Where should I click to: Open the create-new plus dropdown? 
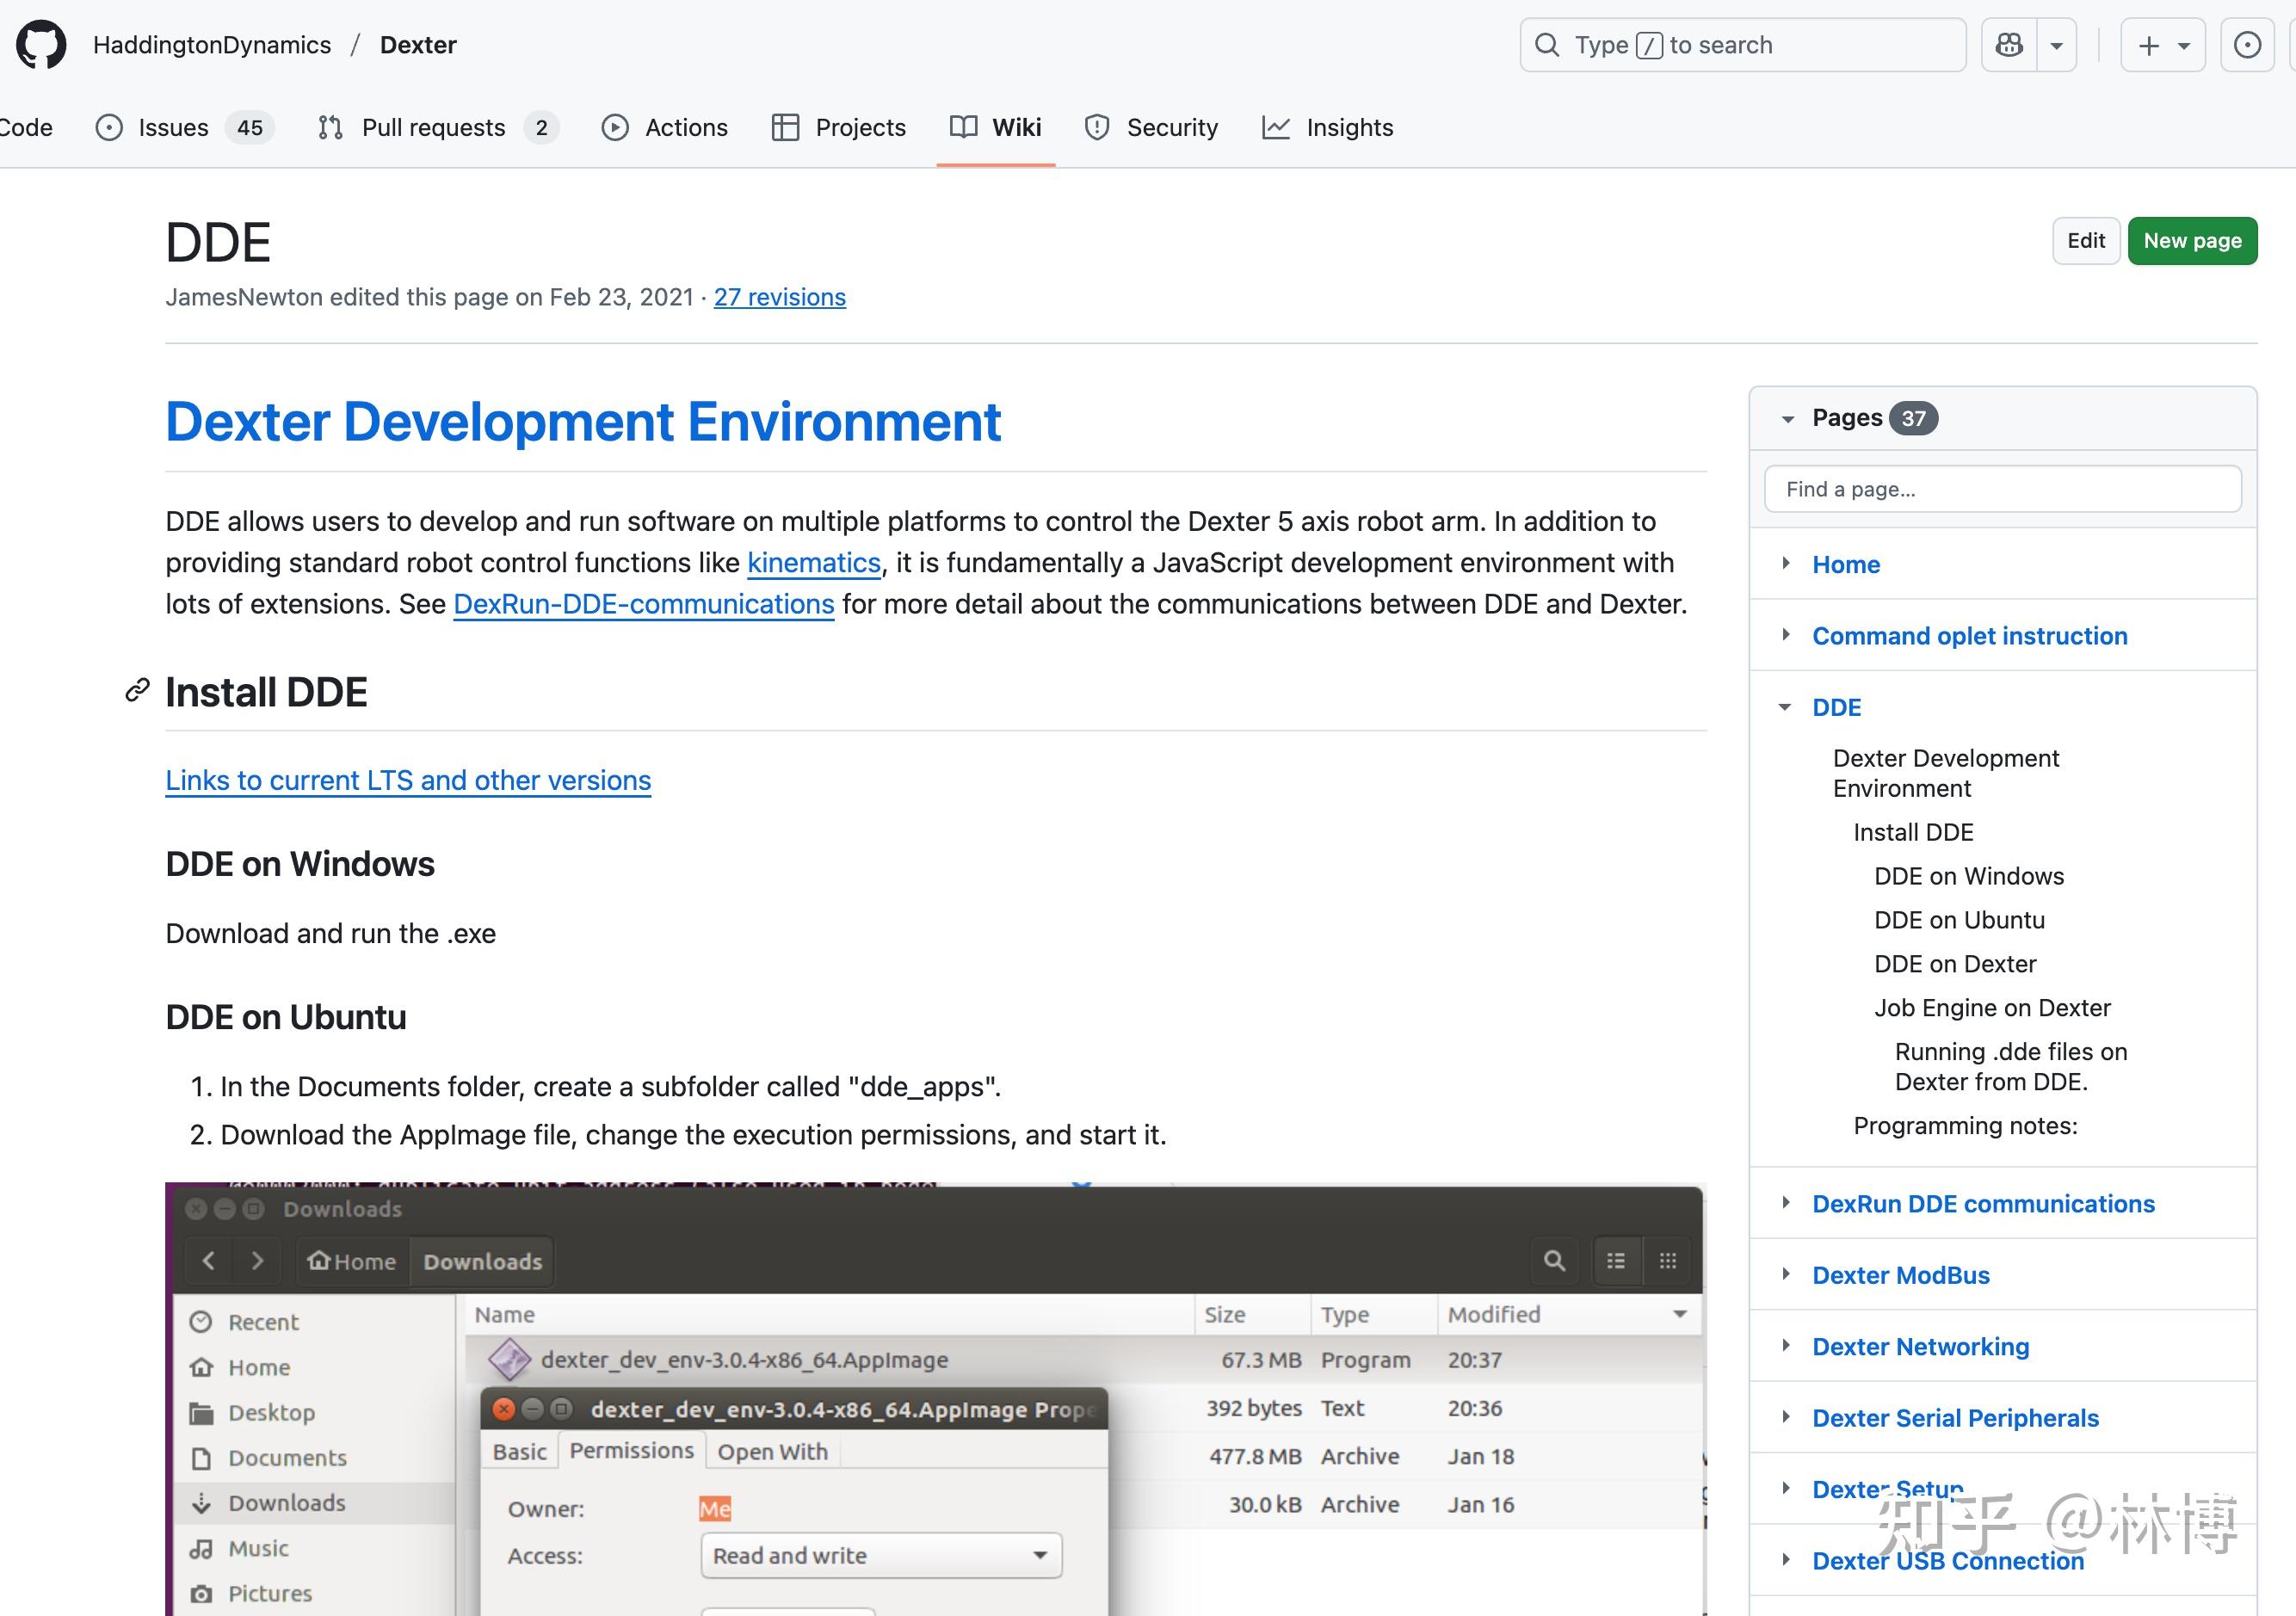click(2163, 45)
